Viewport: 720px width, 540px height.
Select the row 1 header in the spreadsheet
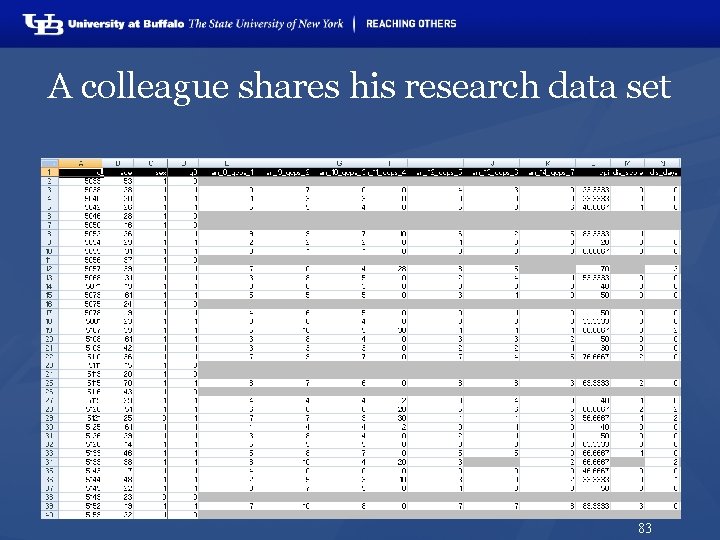pyautogui.click(x=50, y=172)
